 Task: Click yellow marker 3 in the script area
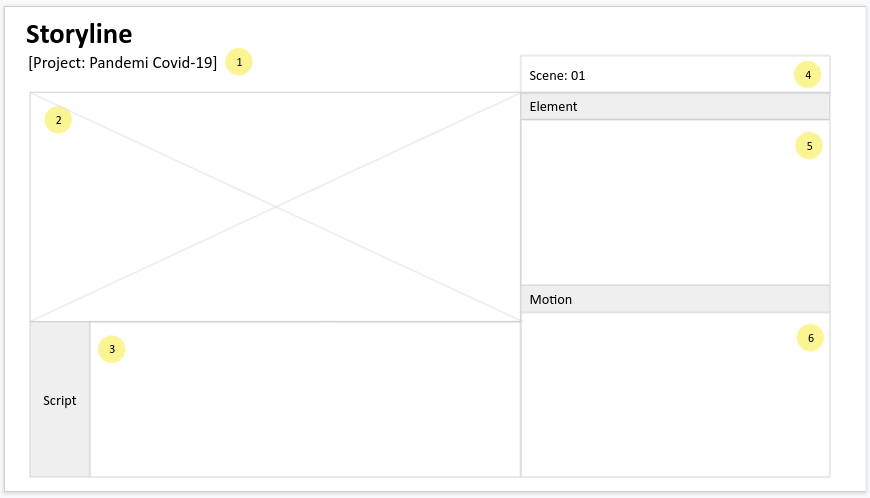[111, 349]
